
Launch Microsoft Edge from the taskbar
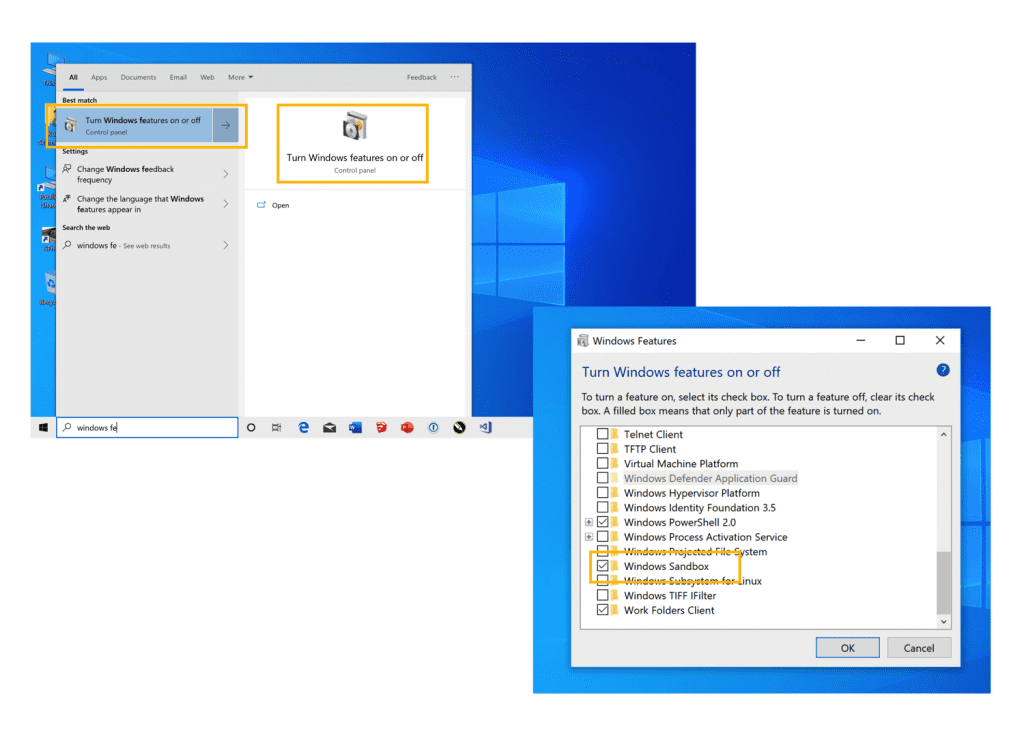(x=303, y=427)
